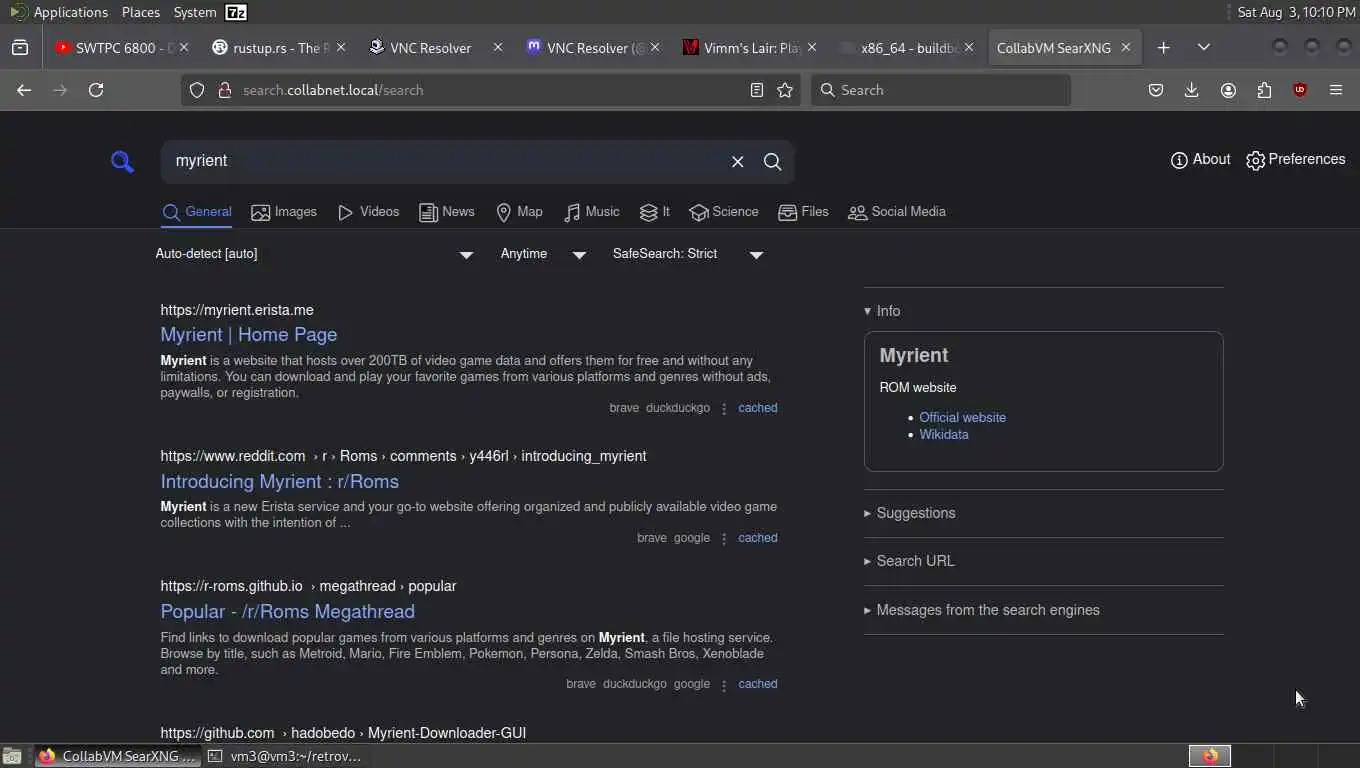The height and width of the screenshot is (768, 1360).
Task: Open a new browser tab
Action: click(1163, 48)
